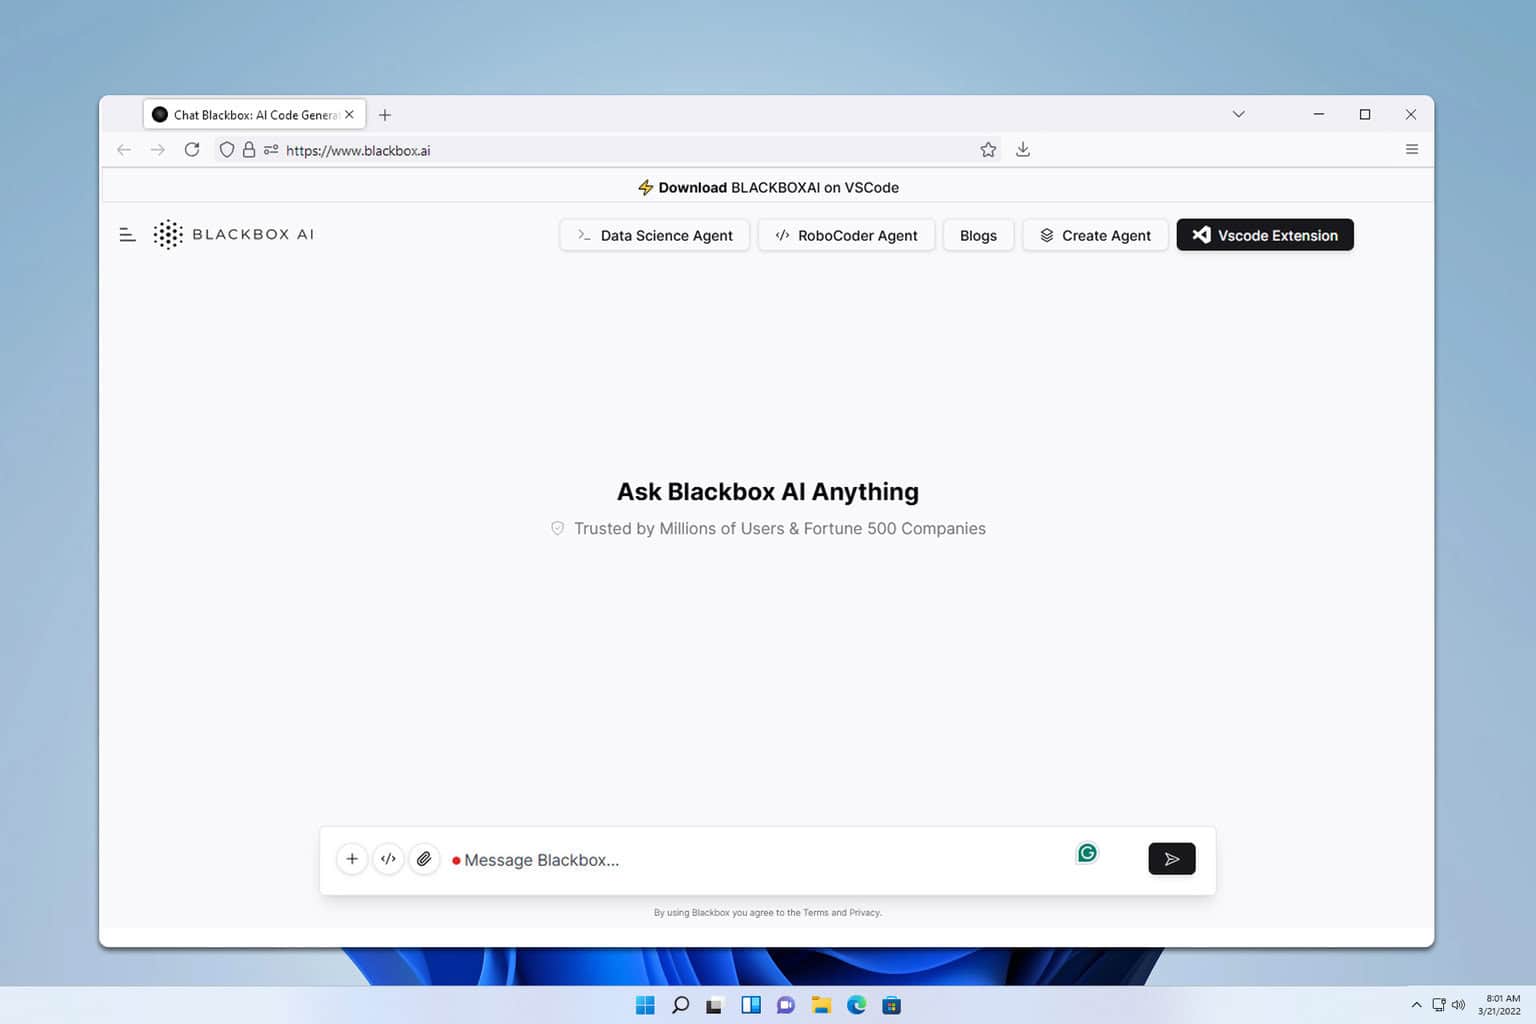Open Task View on the taskbar
Viewport: 1536px width, 1024px height.
714,1005
